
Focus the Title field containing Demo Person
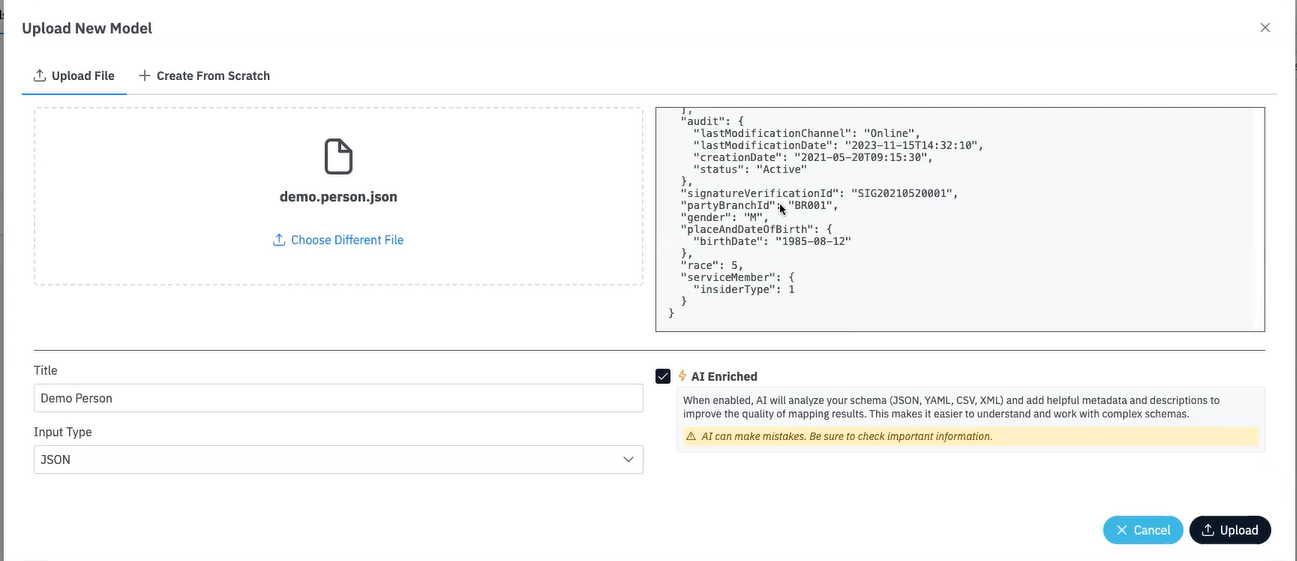tap(338, 398)
